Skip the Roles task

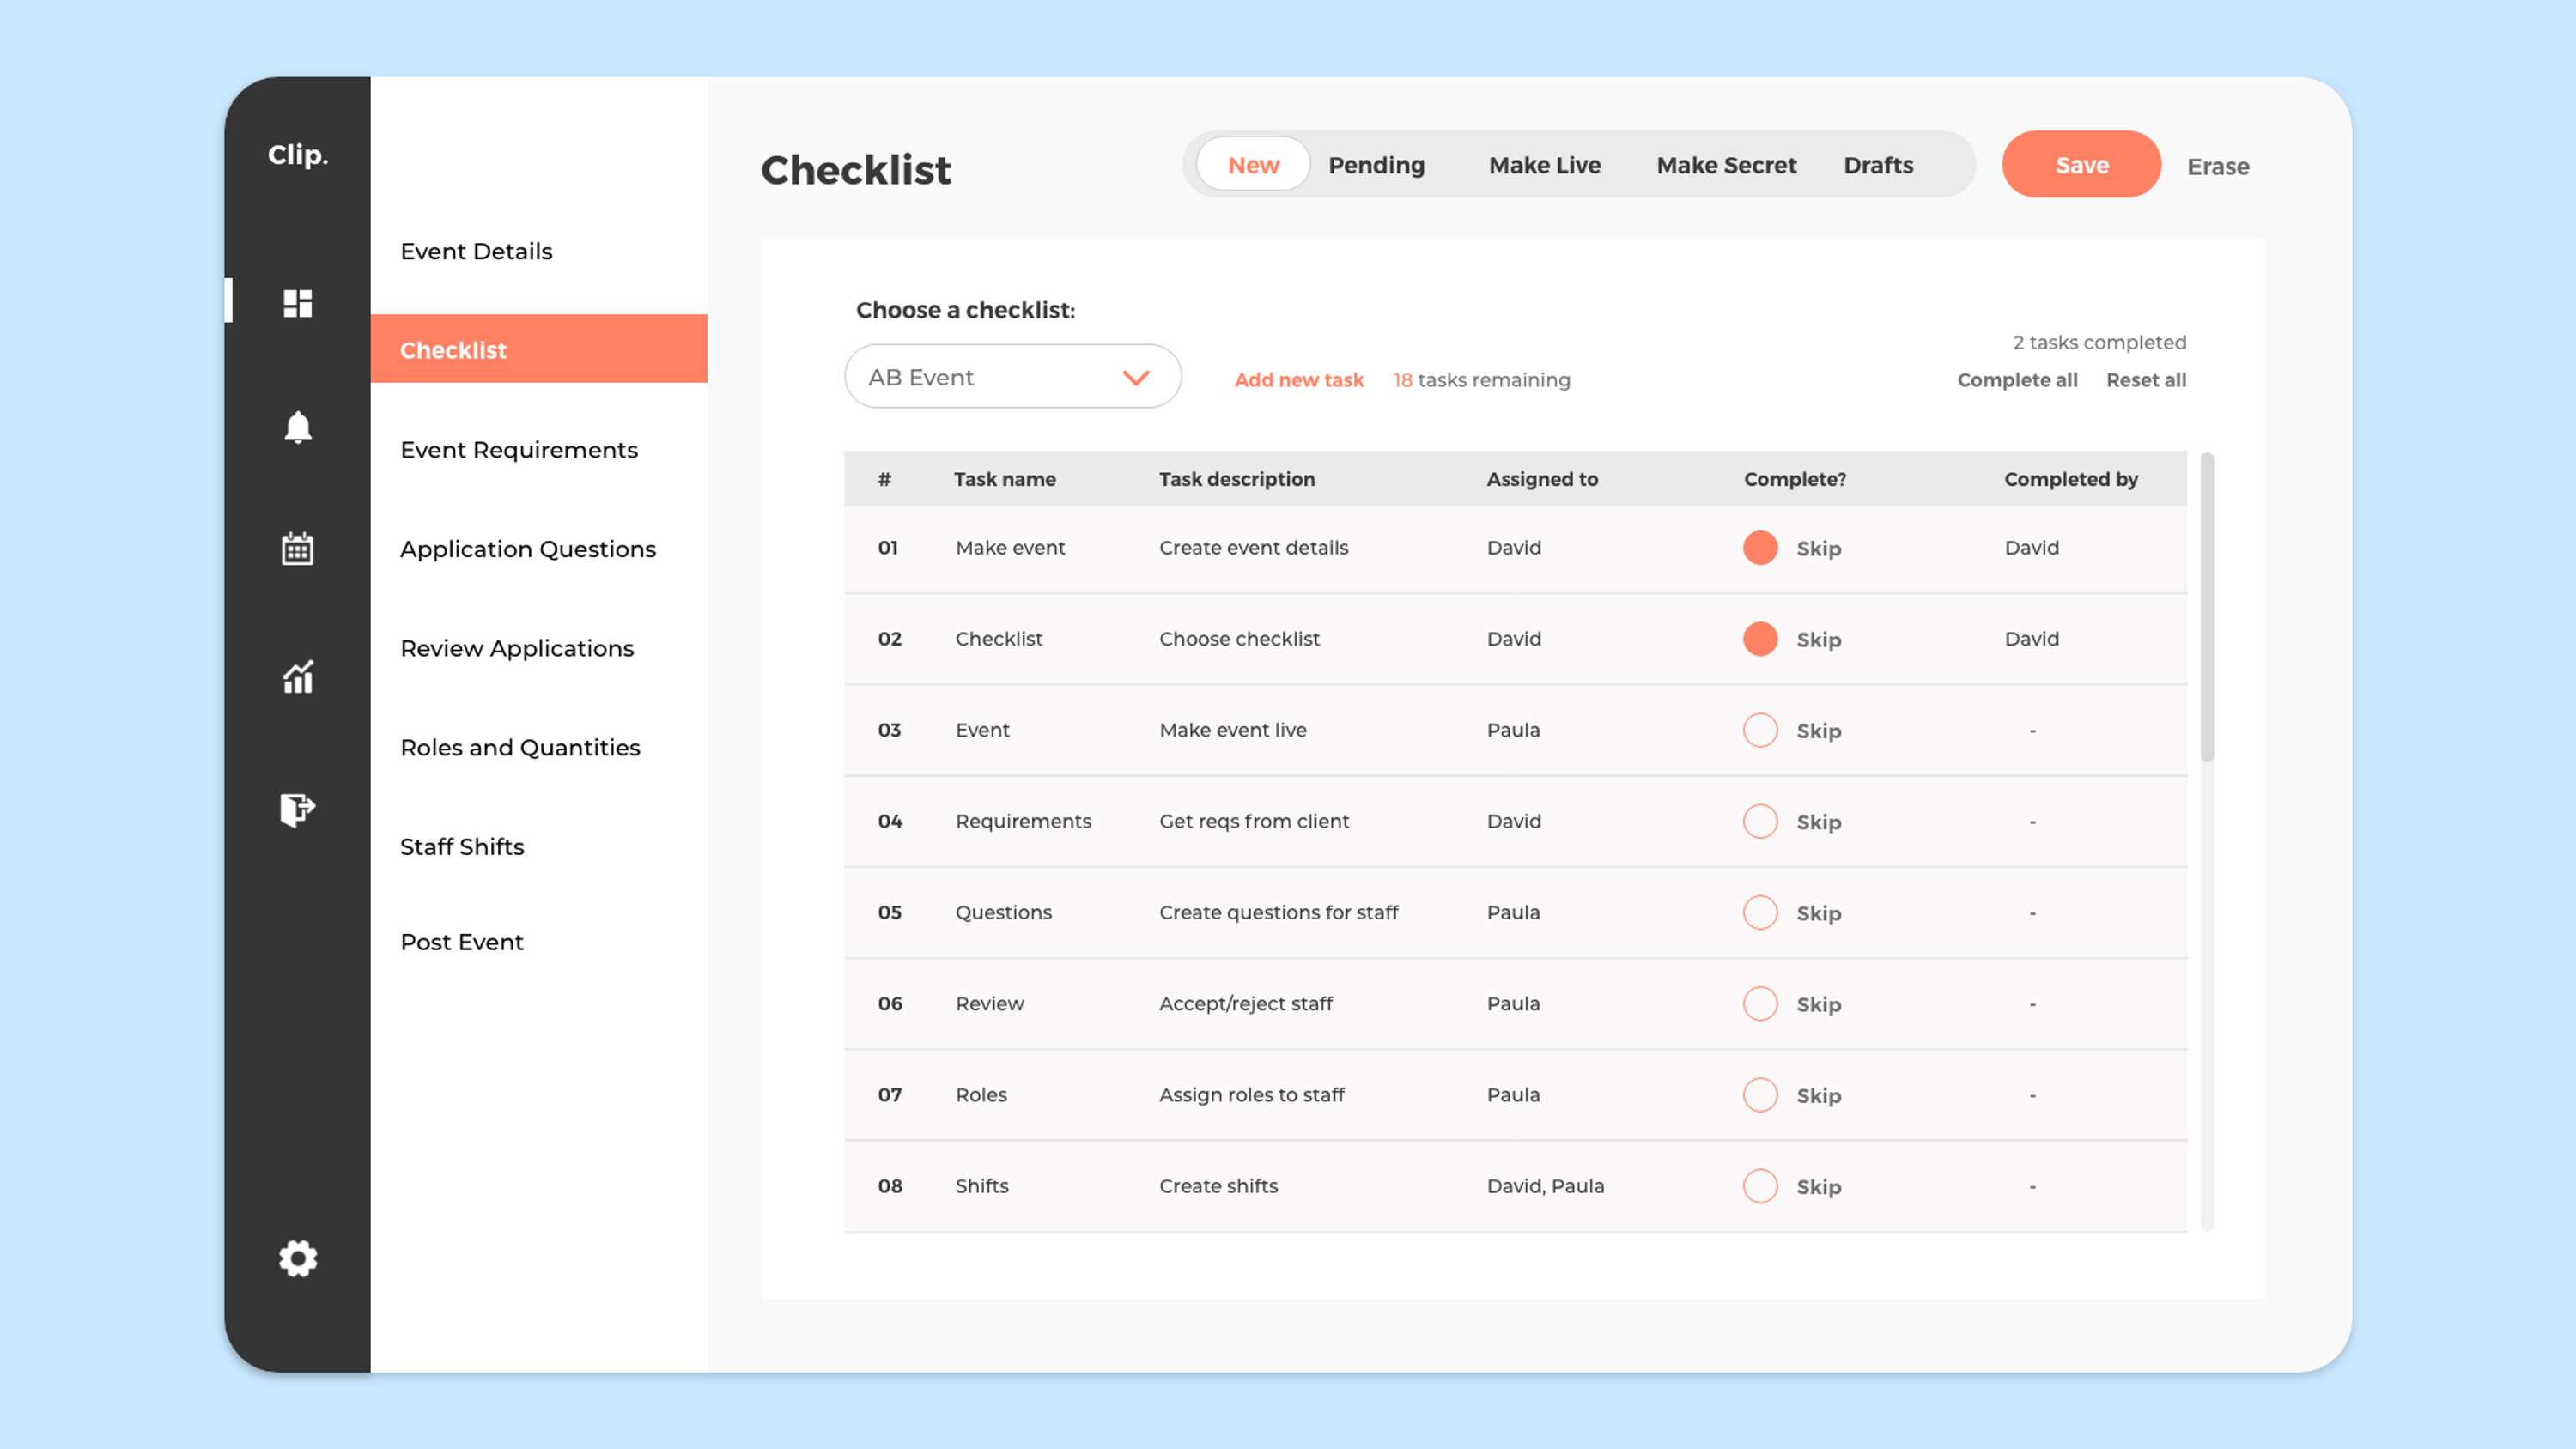tap(1818, 1095)
